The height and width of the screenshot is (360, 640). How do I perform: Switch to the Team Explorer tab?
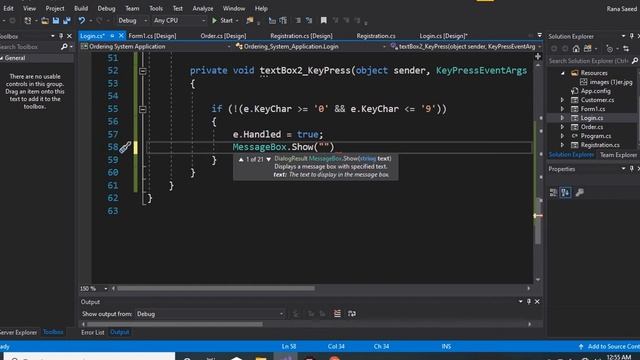click(x=618, y=155)
